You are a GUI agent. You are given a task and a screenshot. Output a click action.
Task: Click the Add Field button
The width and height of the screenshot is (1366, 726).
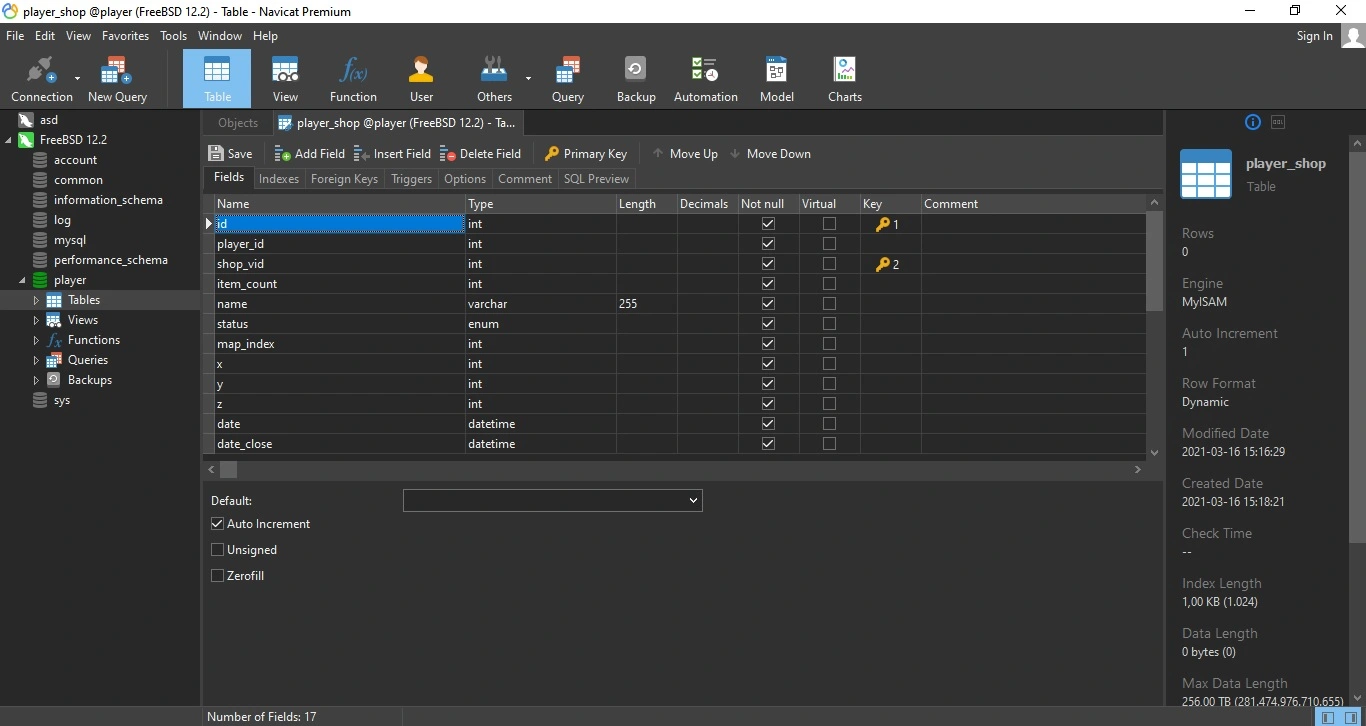click(309, 154)
